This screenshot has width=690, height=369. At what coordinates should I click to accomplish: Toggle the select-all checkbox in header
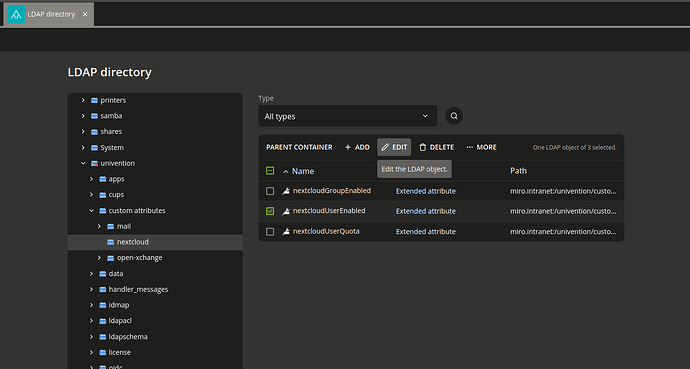pyautogui.click(x=270, y=171)
